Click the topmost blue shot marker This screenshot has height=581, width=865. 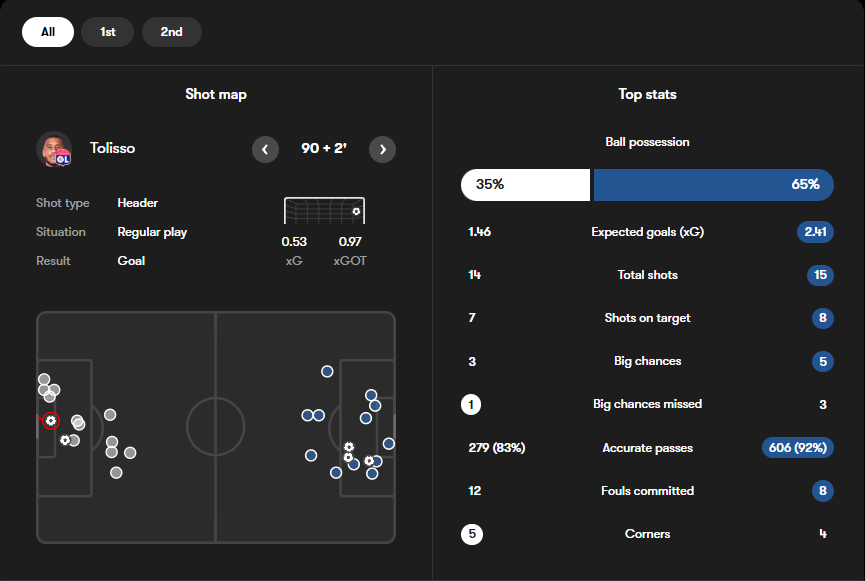327,371
